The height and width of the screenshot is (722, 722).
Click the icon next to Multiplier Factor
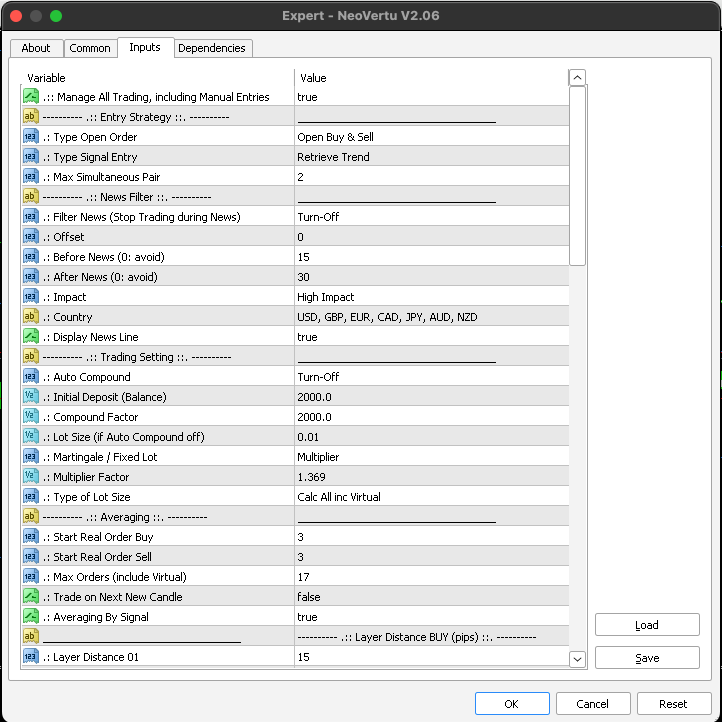pyautogui.click(x=30, y=477)
